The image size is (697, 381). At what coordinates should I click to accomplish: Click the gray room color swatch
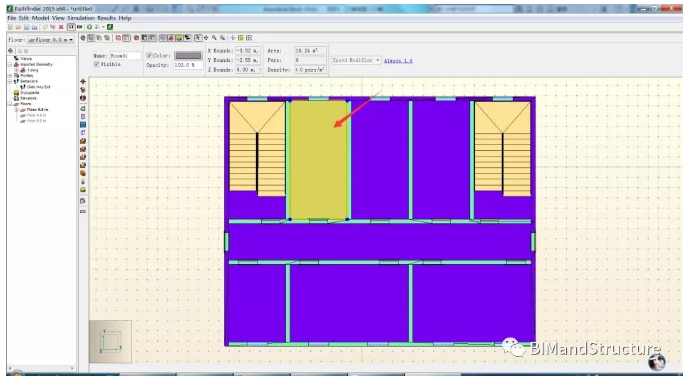(188, 56)
